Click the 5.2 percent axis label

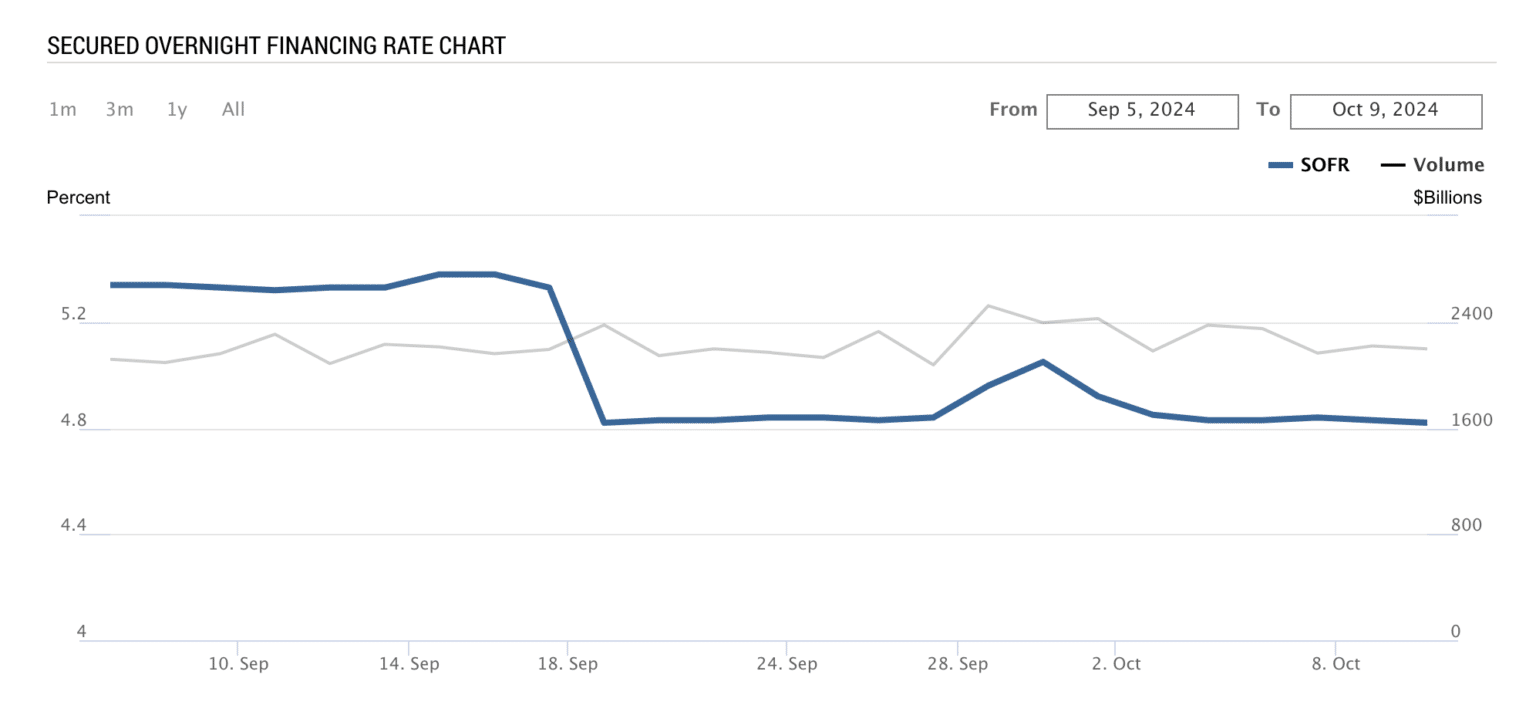pos(74,315)
